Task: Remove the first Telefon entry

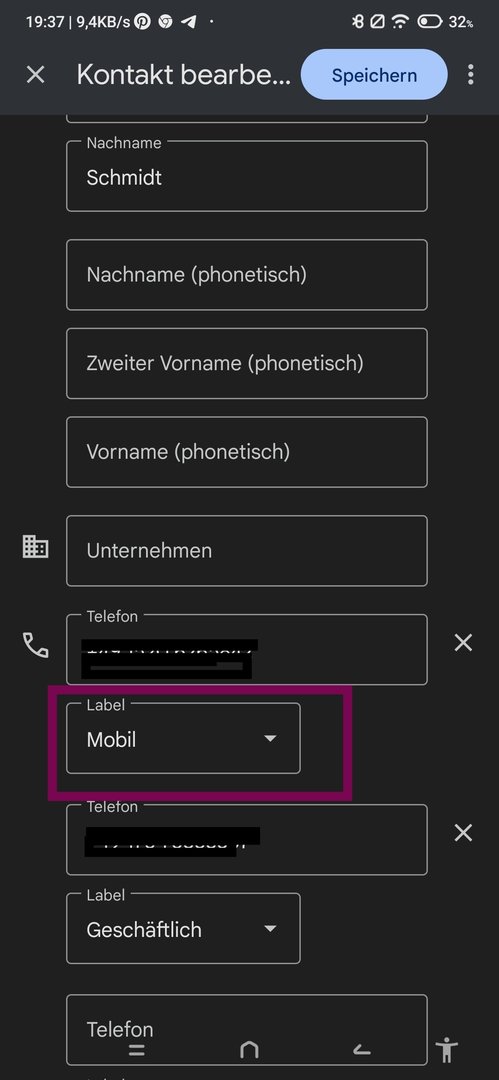Action: [463, 643]
